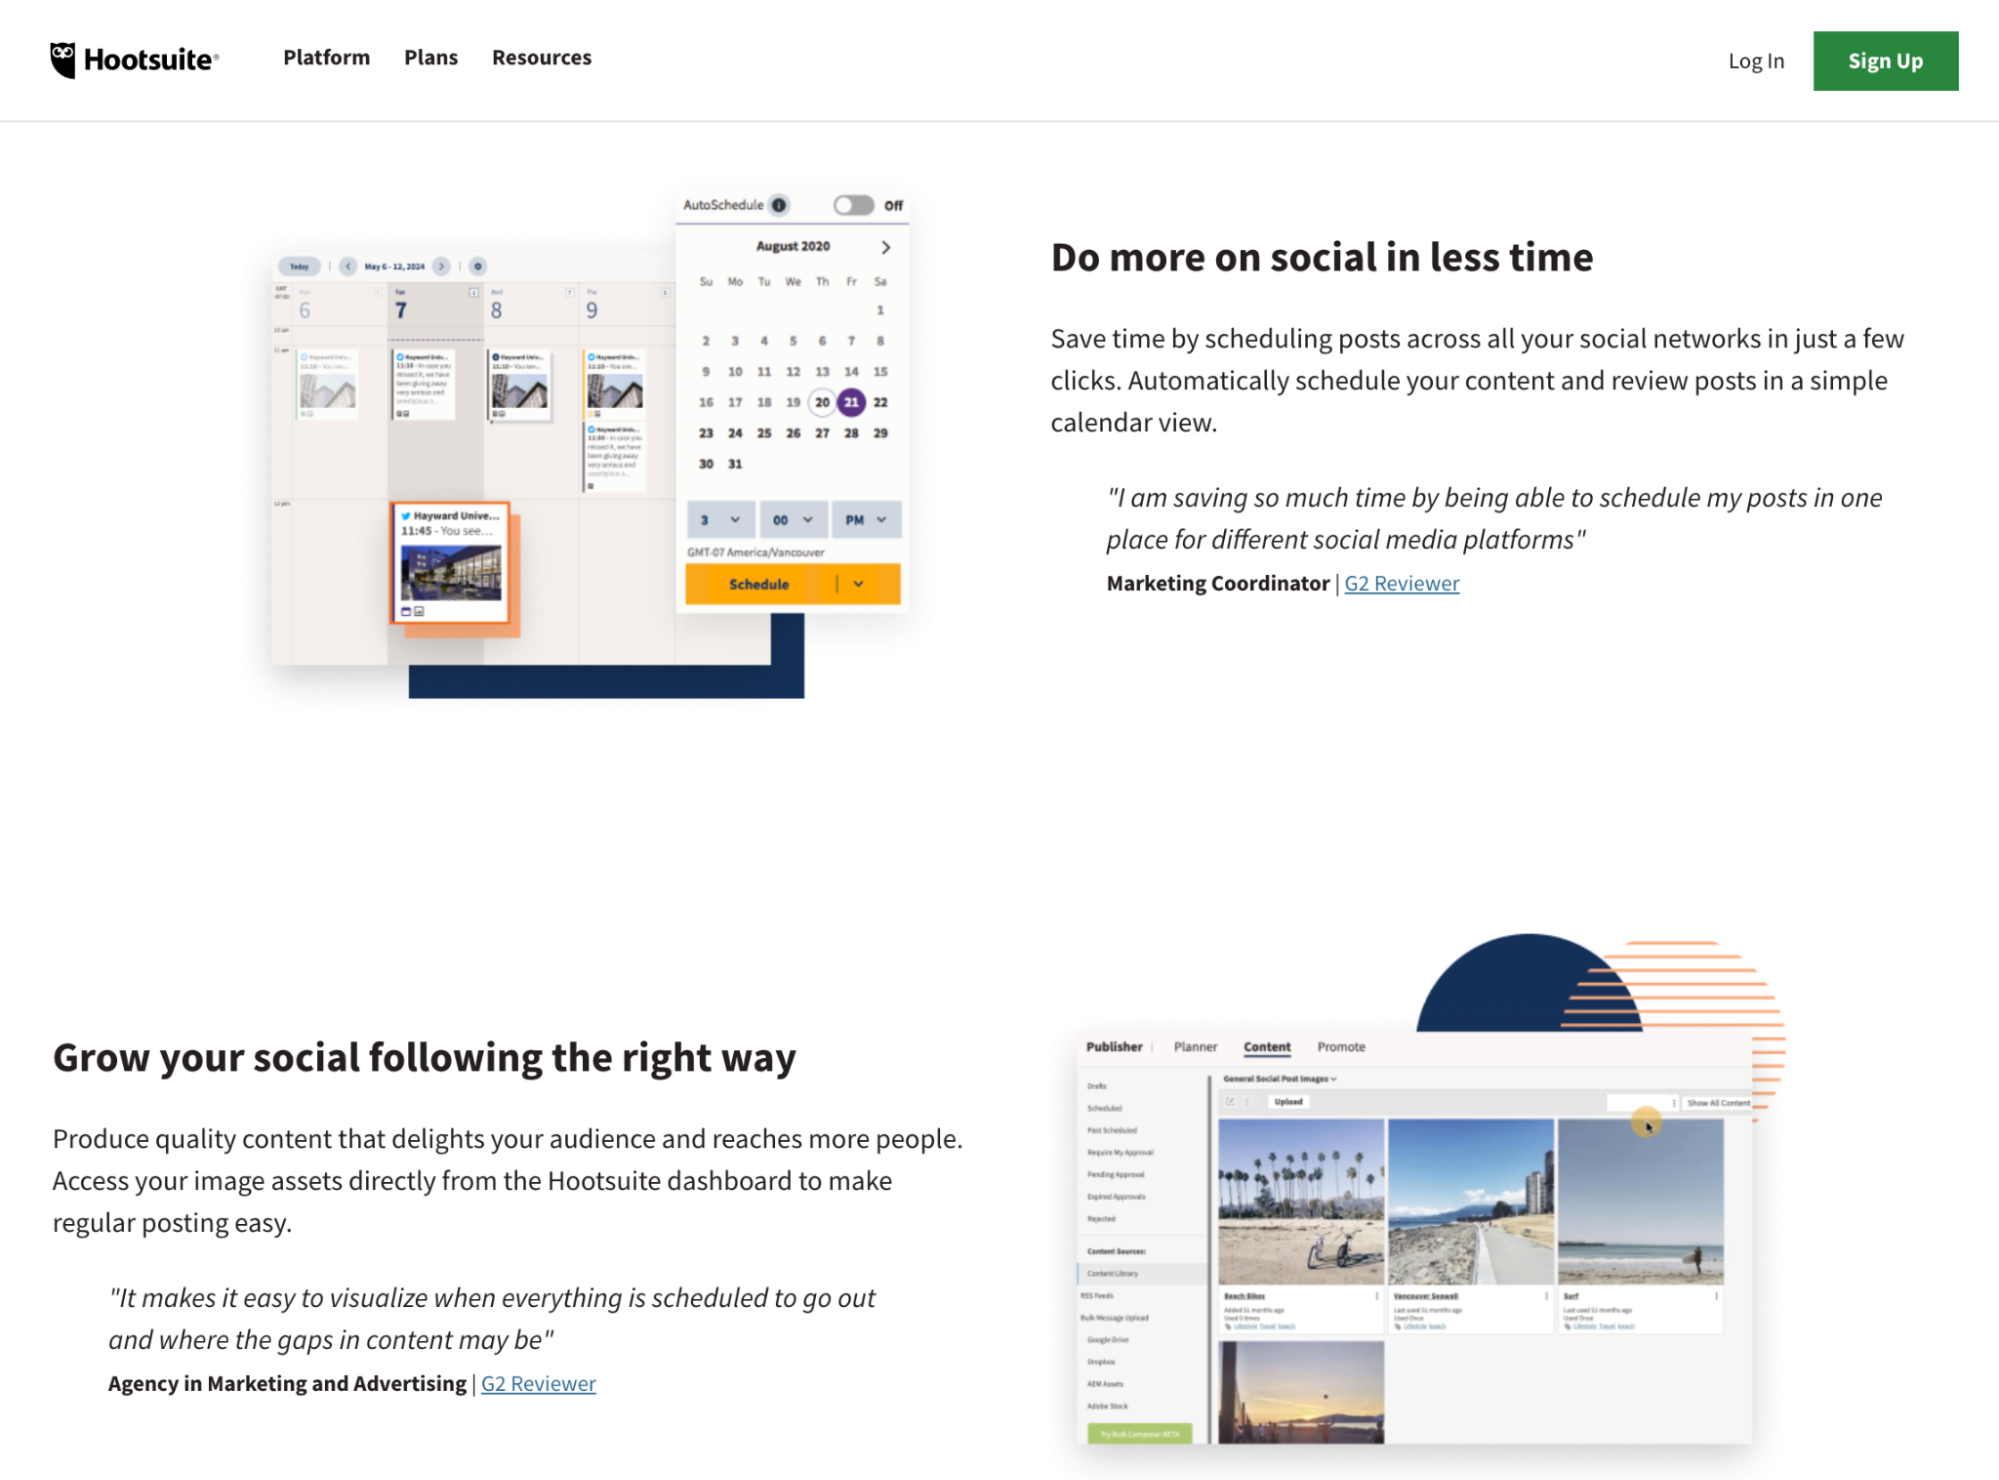Click the green Sign Up button

tap(1884, 60)
